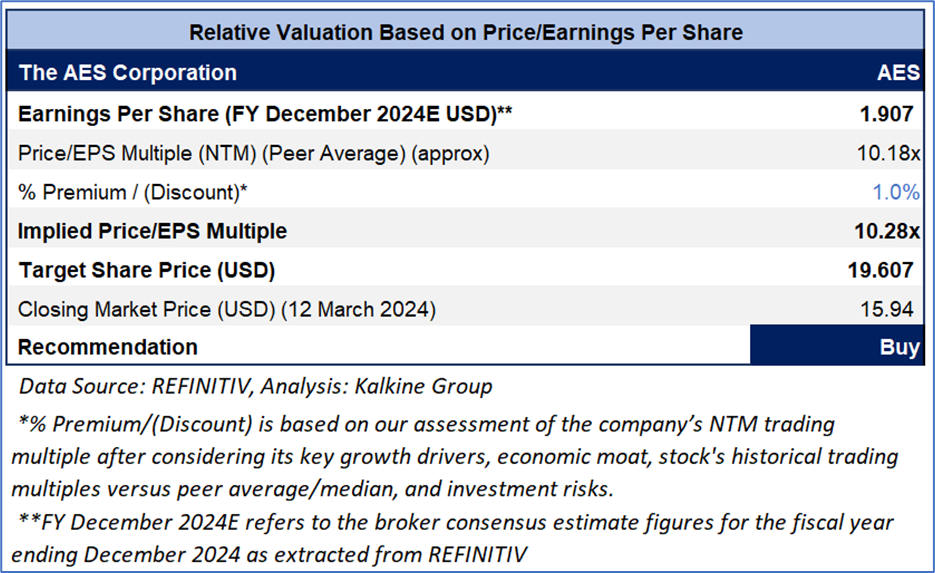Screen dimensions: 935x573
Task: Select the Closing Market Price row label
Action: (227, 309)
